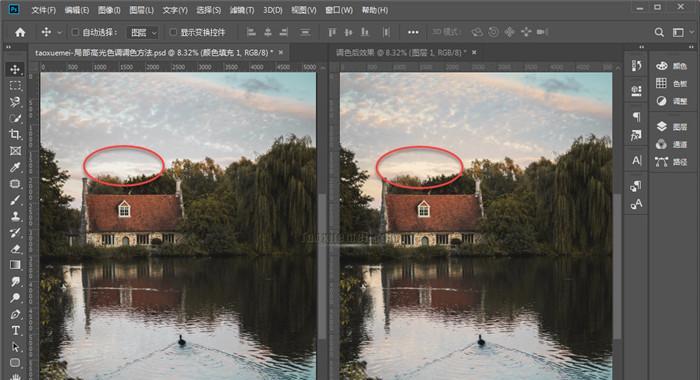Viewport: 700px width, 380px height.
Task: Open the 编辑(E) menu
Action: pos(76,10)
